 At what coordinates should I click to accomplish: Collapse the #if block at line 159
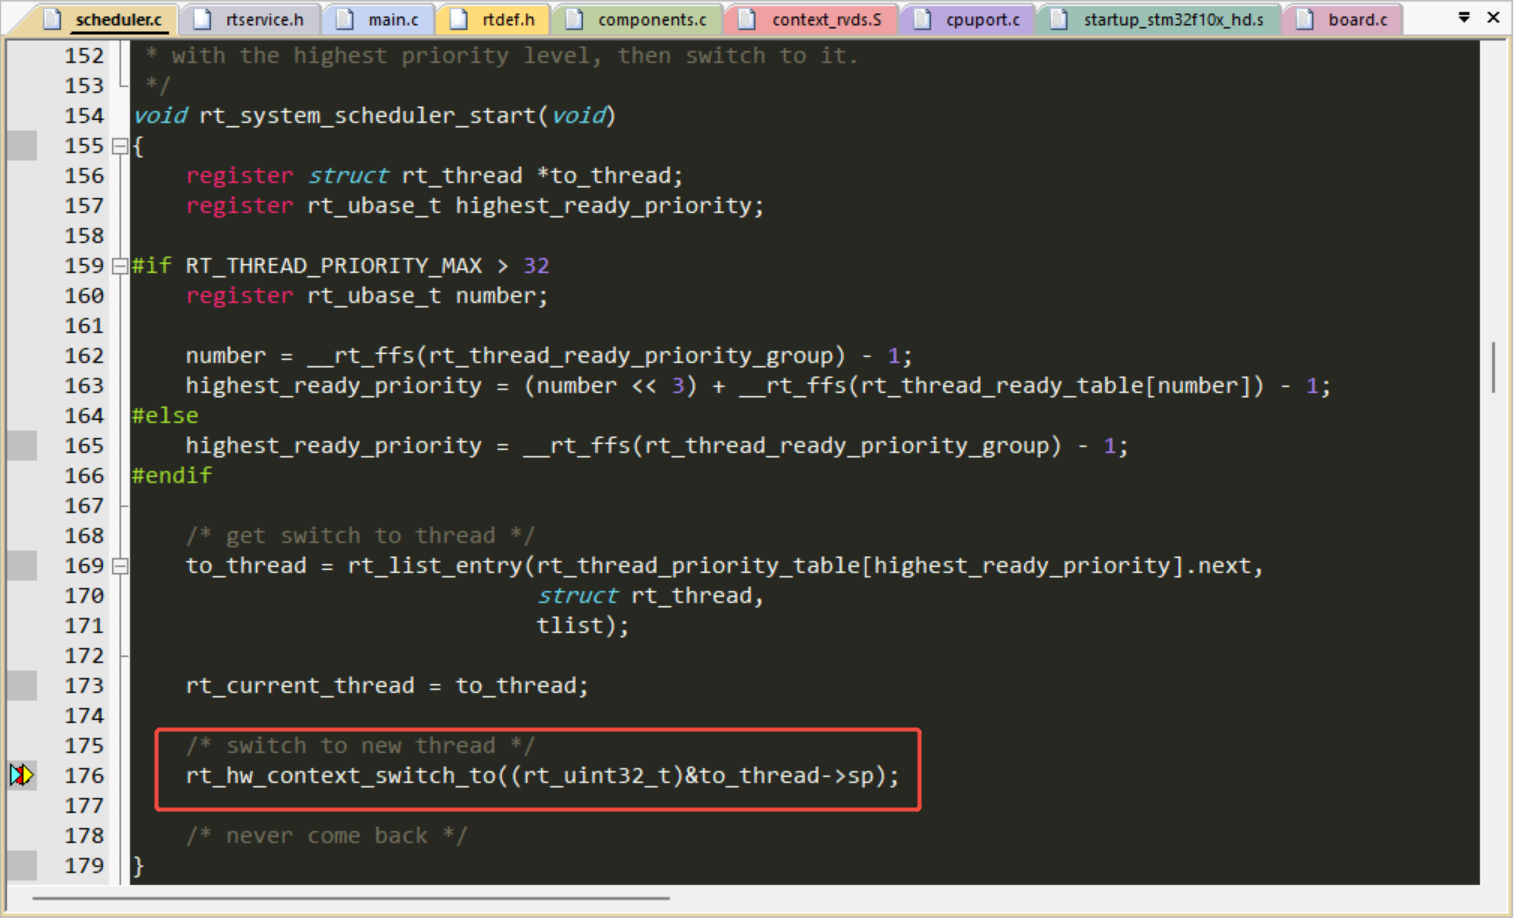coord(120,266)
